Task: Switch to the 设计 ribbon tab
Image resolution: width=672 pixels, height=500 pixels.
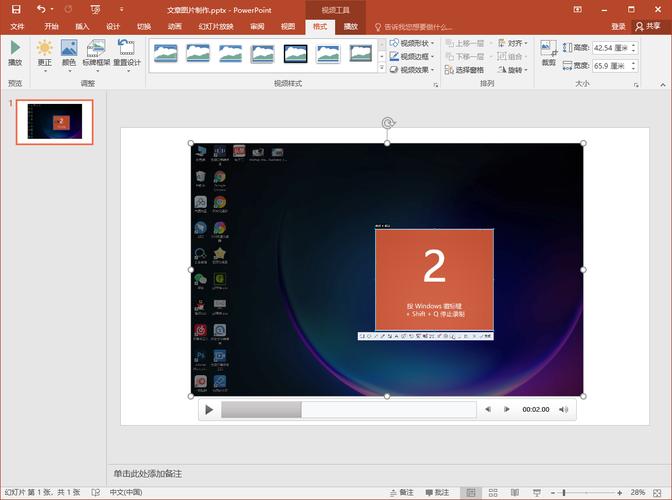Action: coord(113,27)
